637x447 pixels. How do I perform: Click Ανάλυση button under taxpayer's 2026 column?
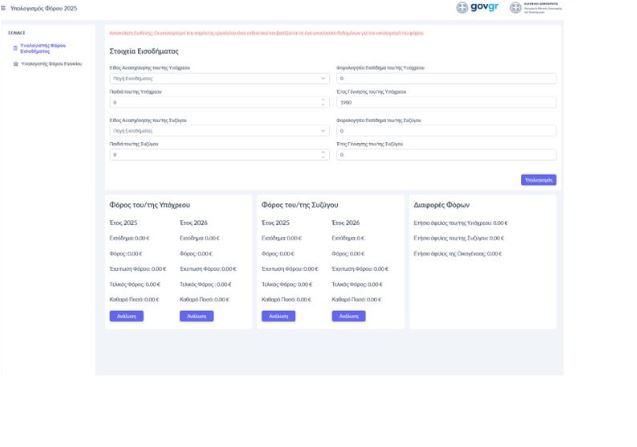196,316
